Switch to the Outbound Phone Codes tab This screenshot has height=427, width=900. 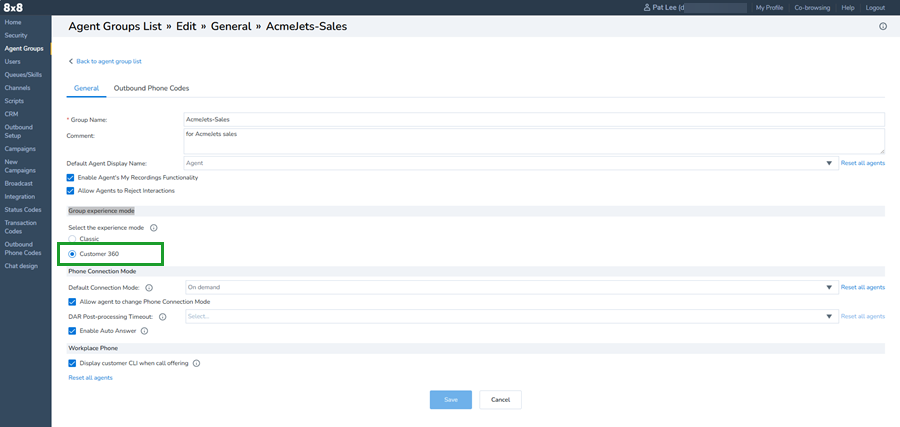151,88
